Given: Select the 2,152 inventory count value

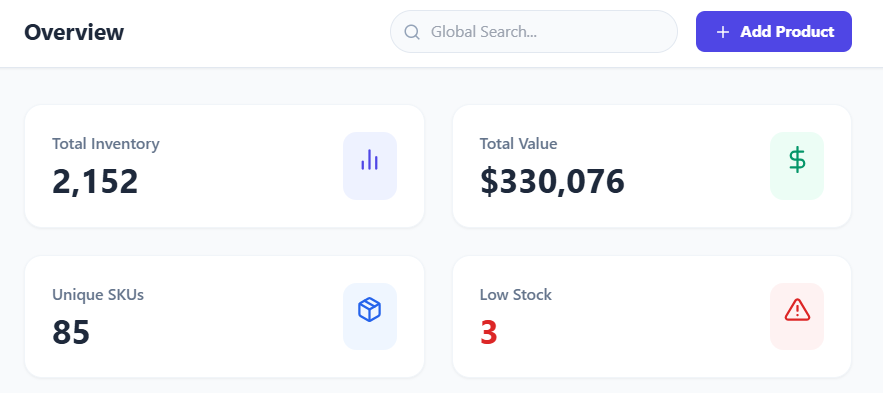Looking at the screenshot, I should (95, 181).
